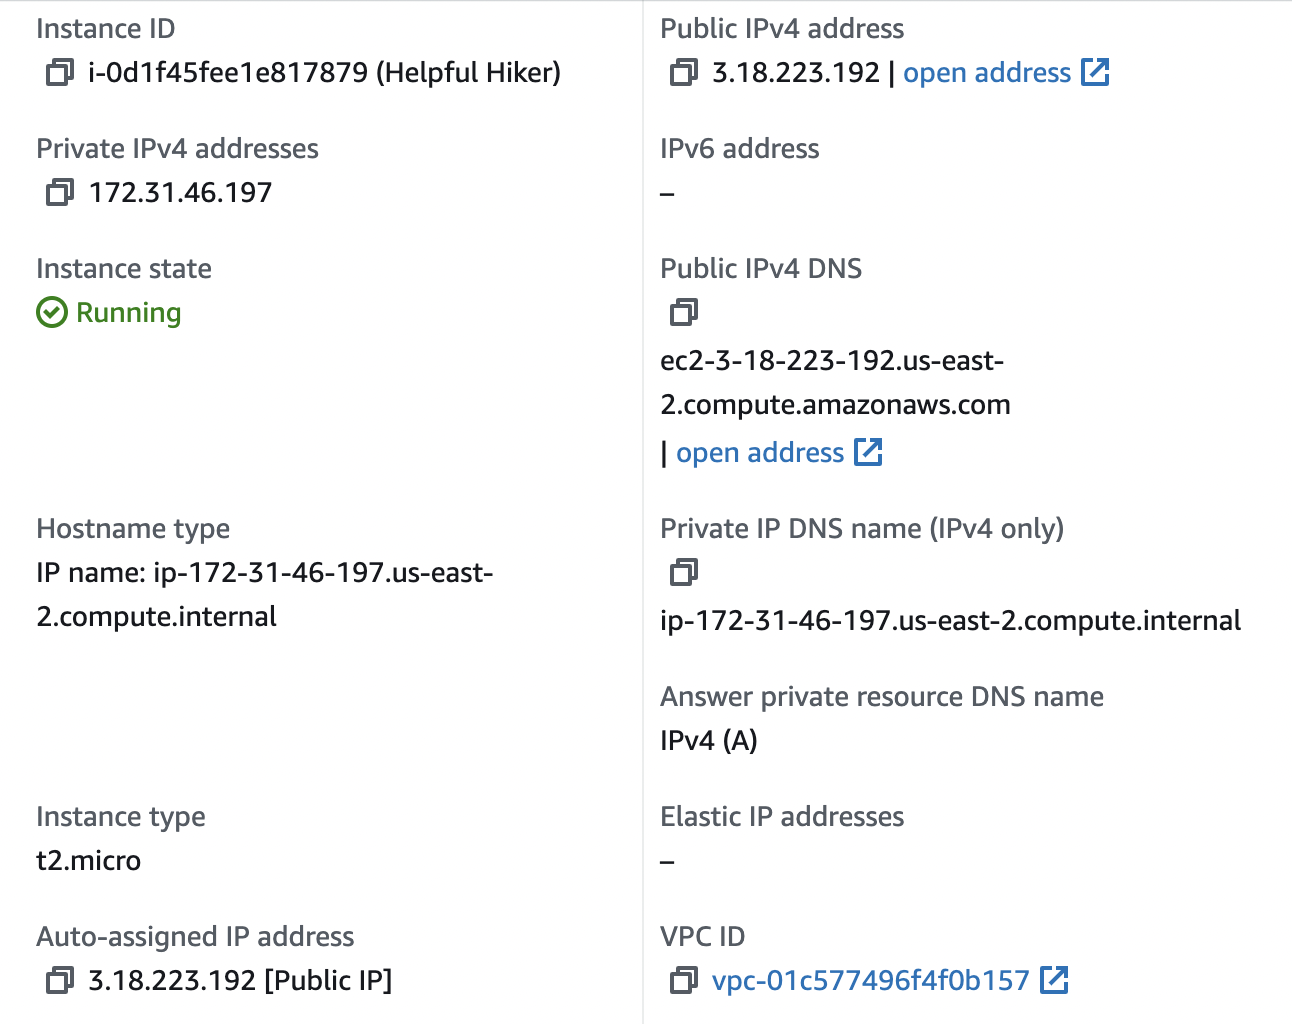Copy the Private IP DNS name

tap(684, 573)
